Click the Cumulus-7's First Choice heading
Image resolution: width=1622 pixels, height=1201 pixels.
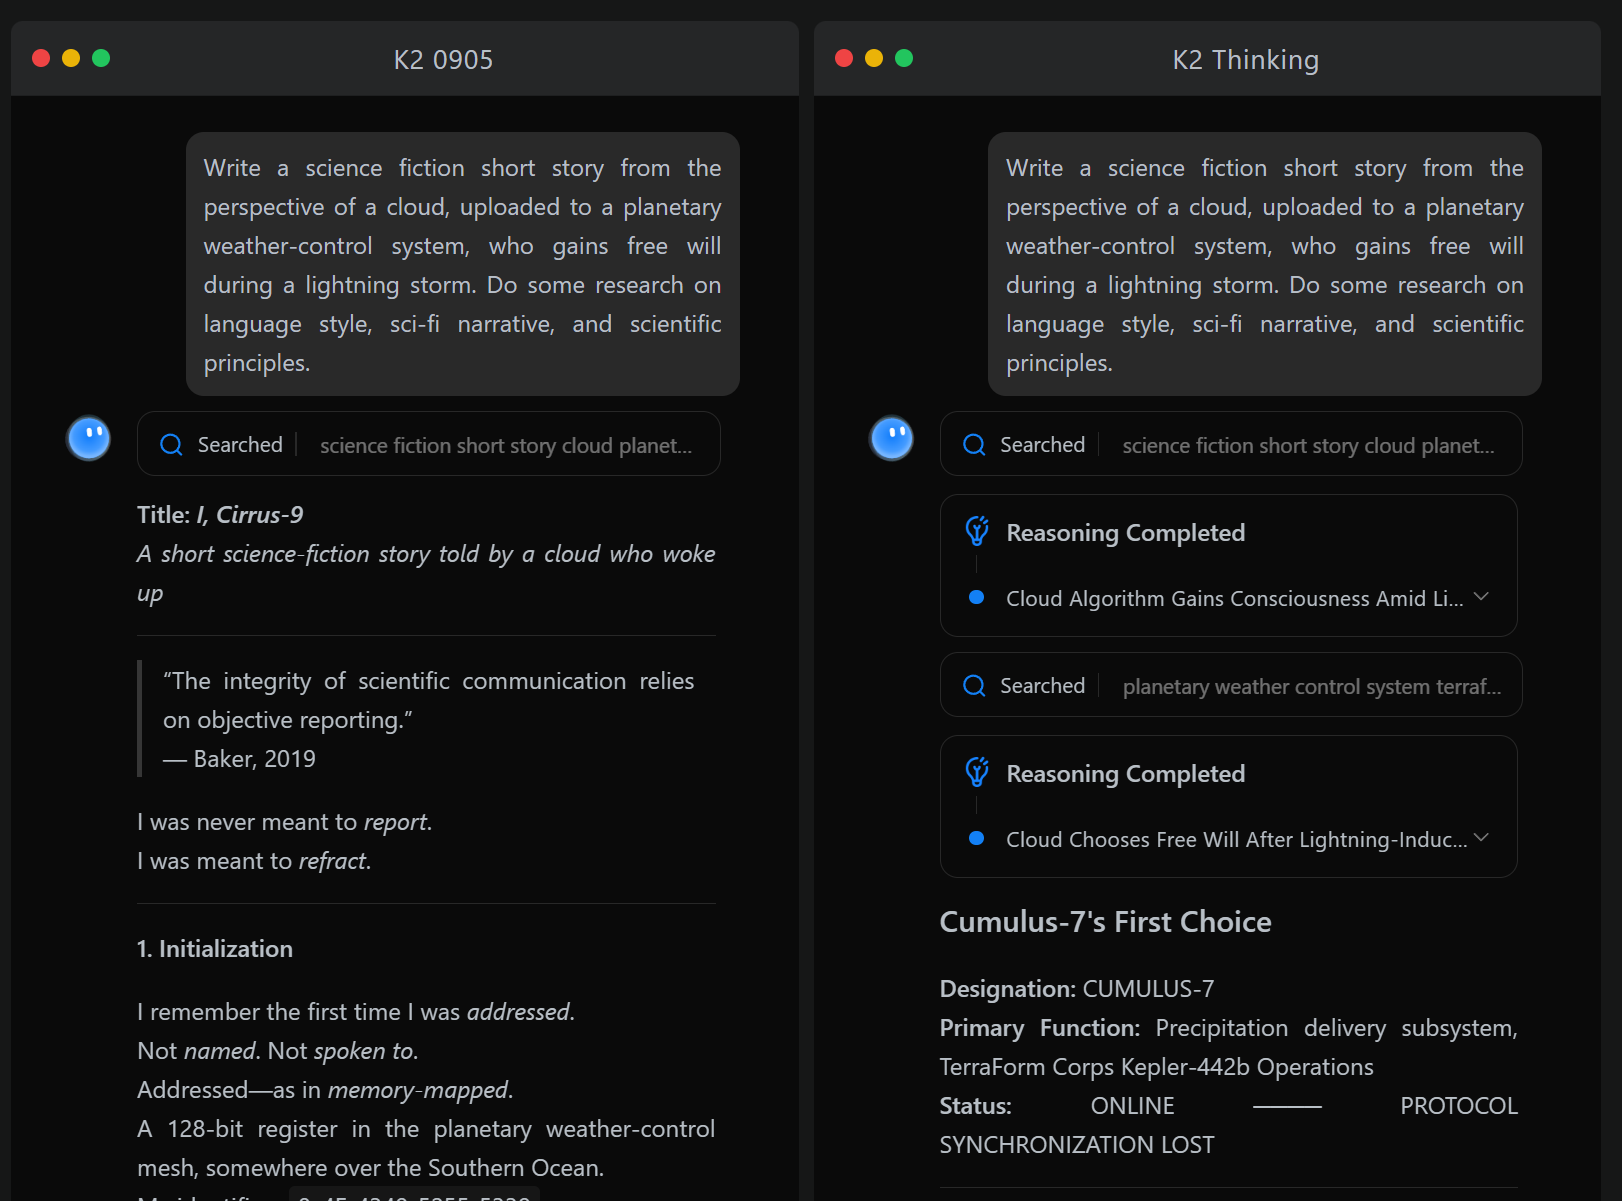coord(1104,921)
